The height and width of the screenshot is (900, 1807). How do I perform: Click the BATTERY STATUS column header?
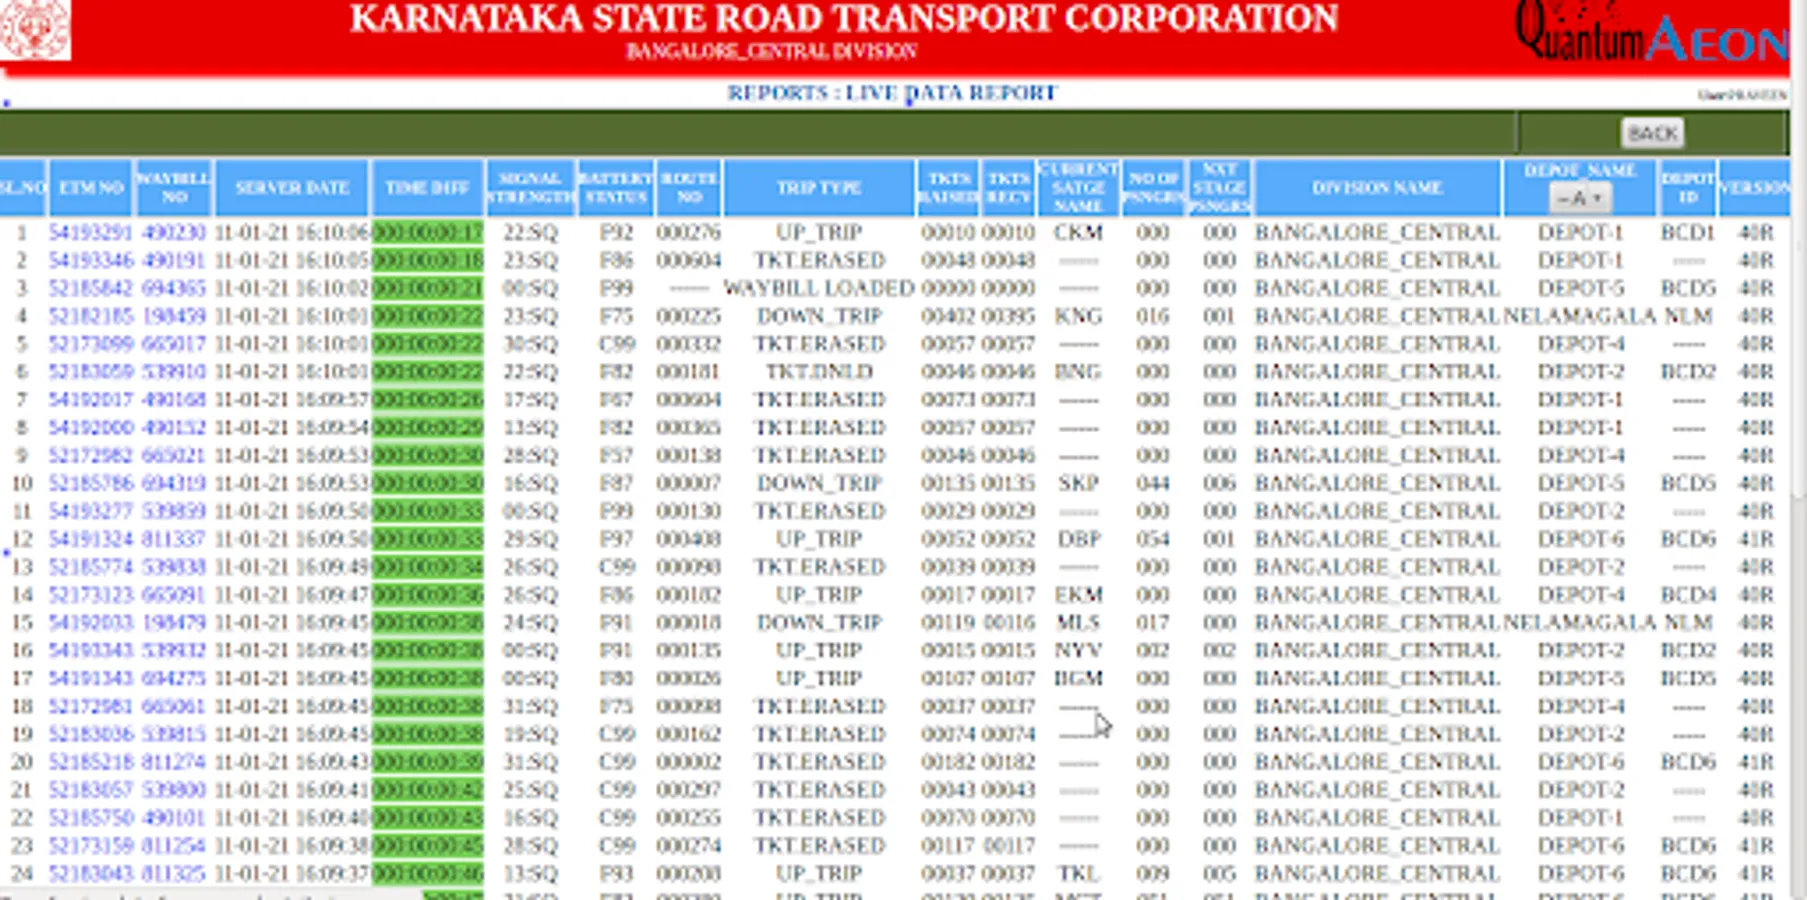pyautogui.click(x=615, y=188)
